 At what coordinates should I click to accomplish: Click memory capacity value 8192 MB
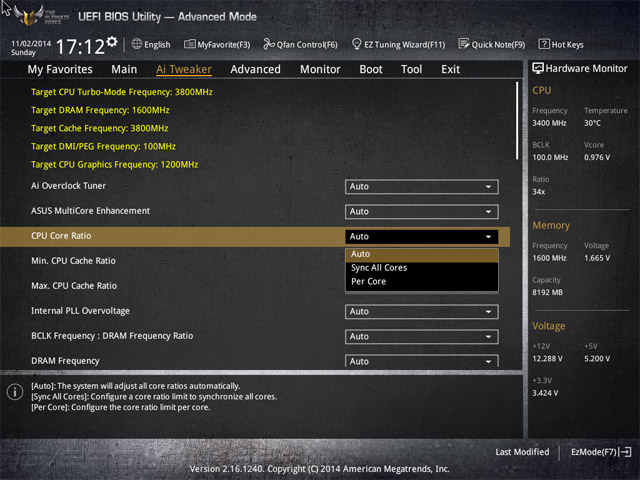[x=547, y=292]
